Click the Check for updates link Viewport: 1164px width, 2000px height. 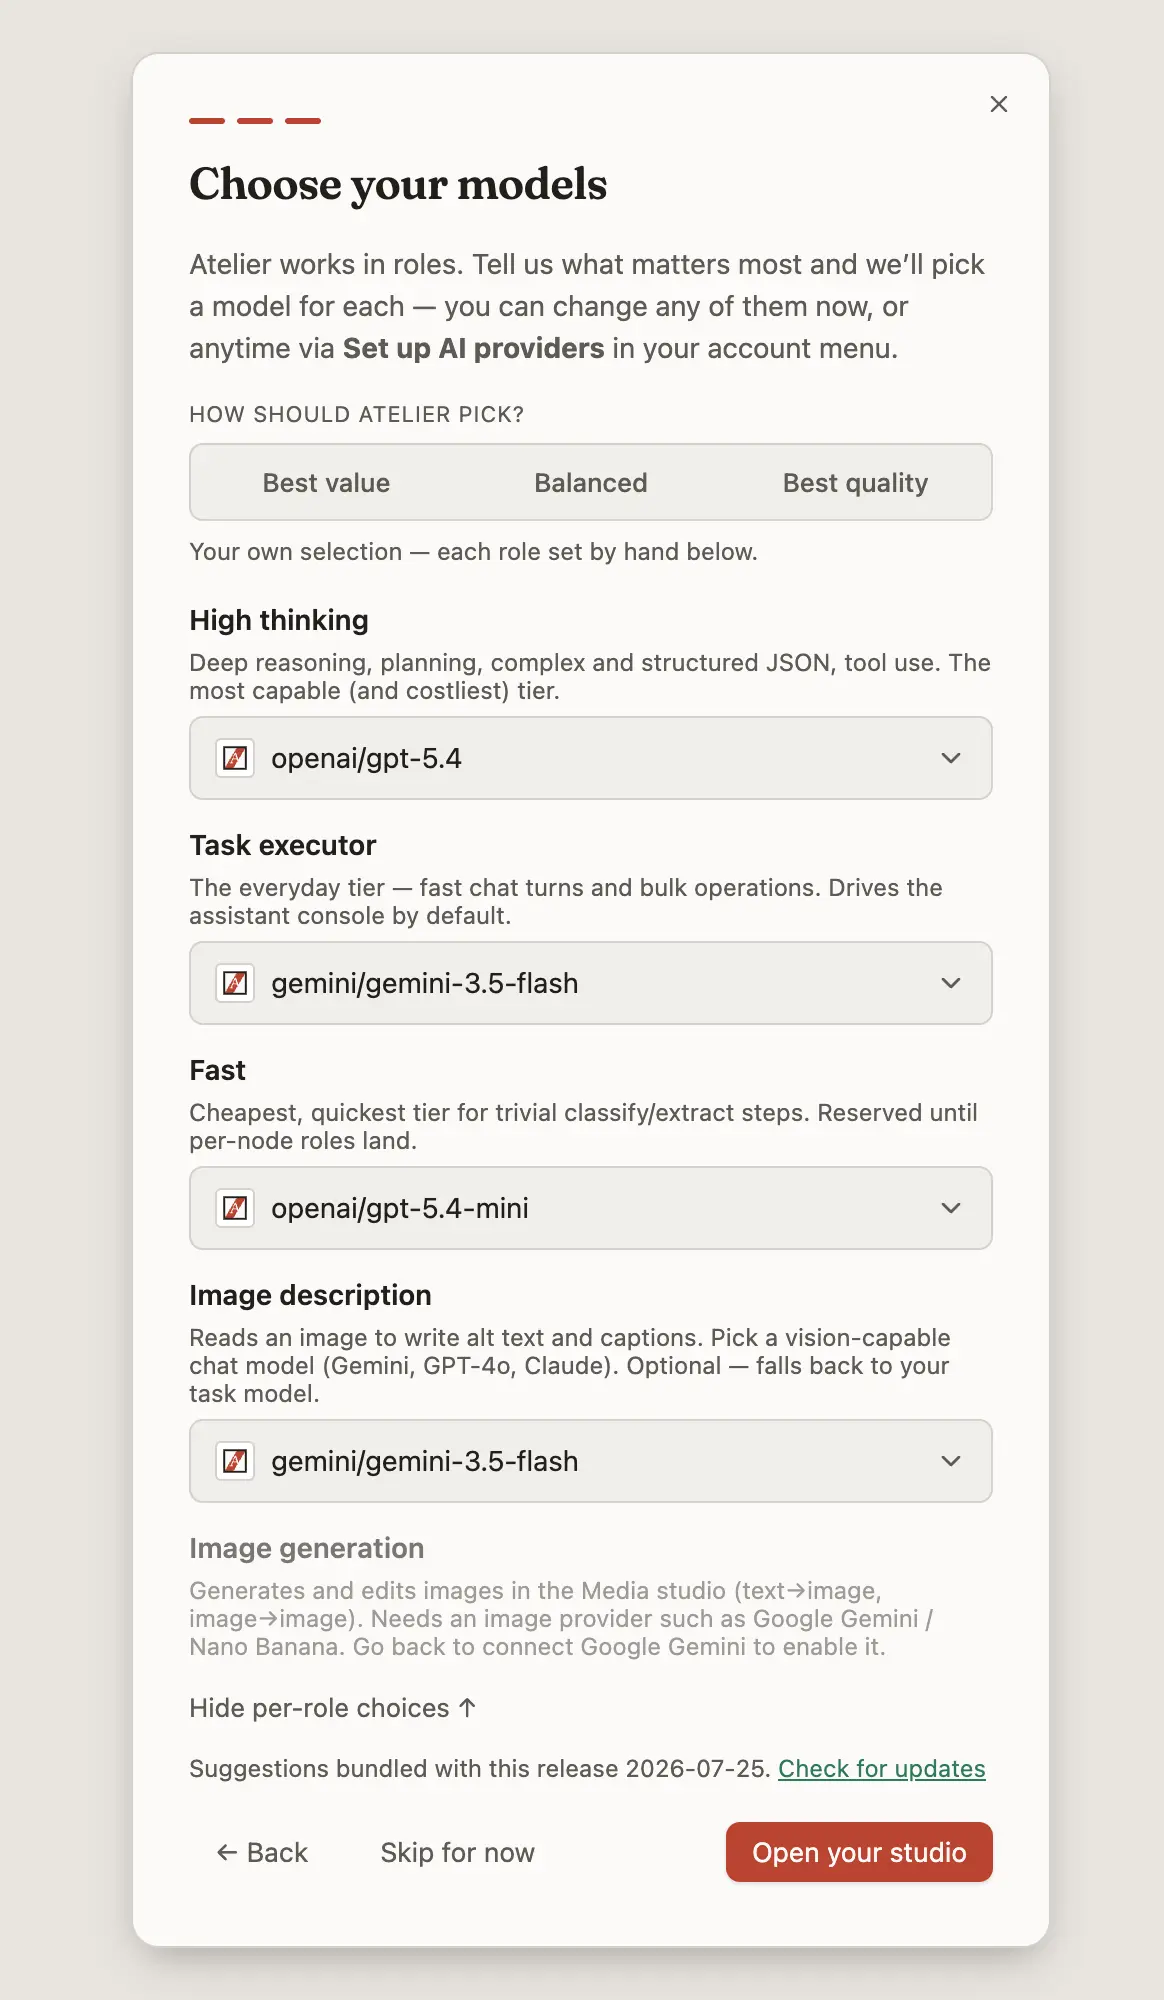point(882,1769)
